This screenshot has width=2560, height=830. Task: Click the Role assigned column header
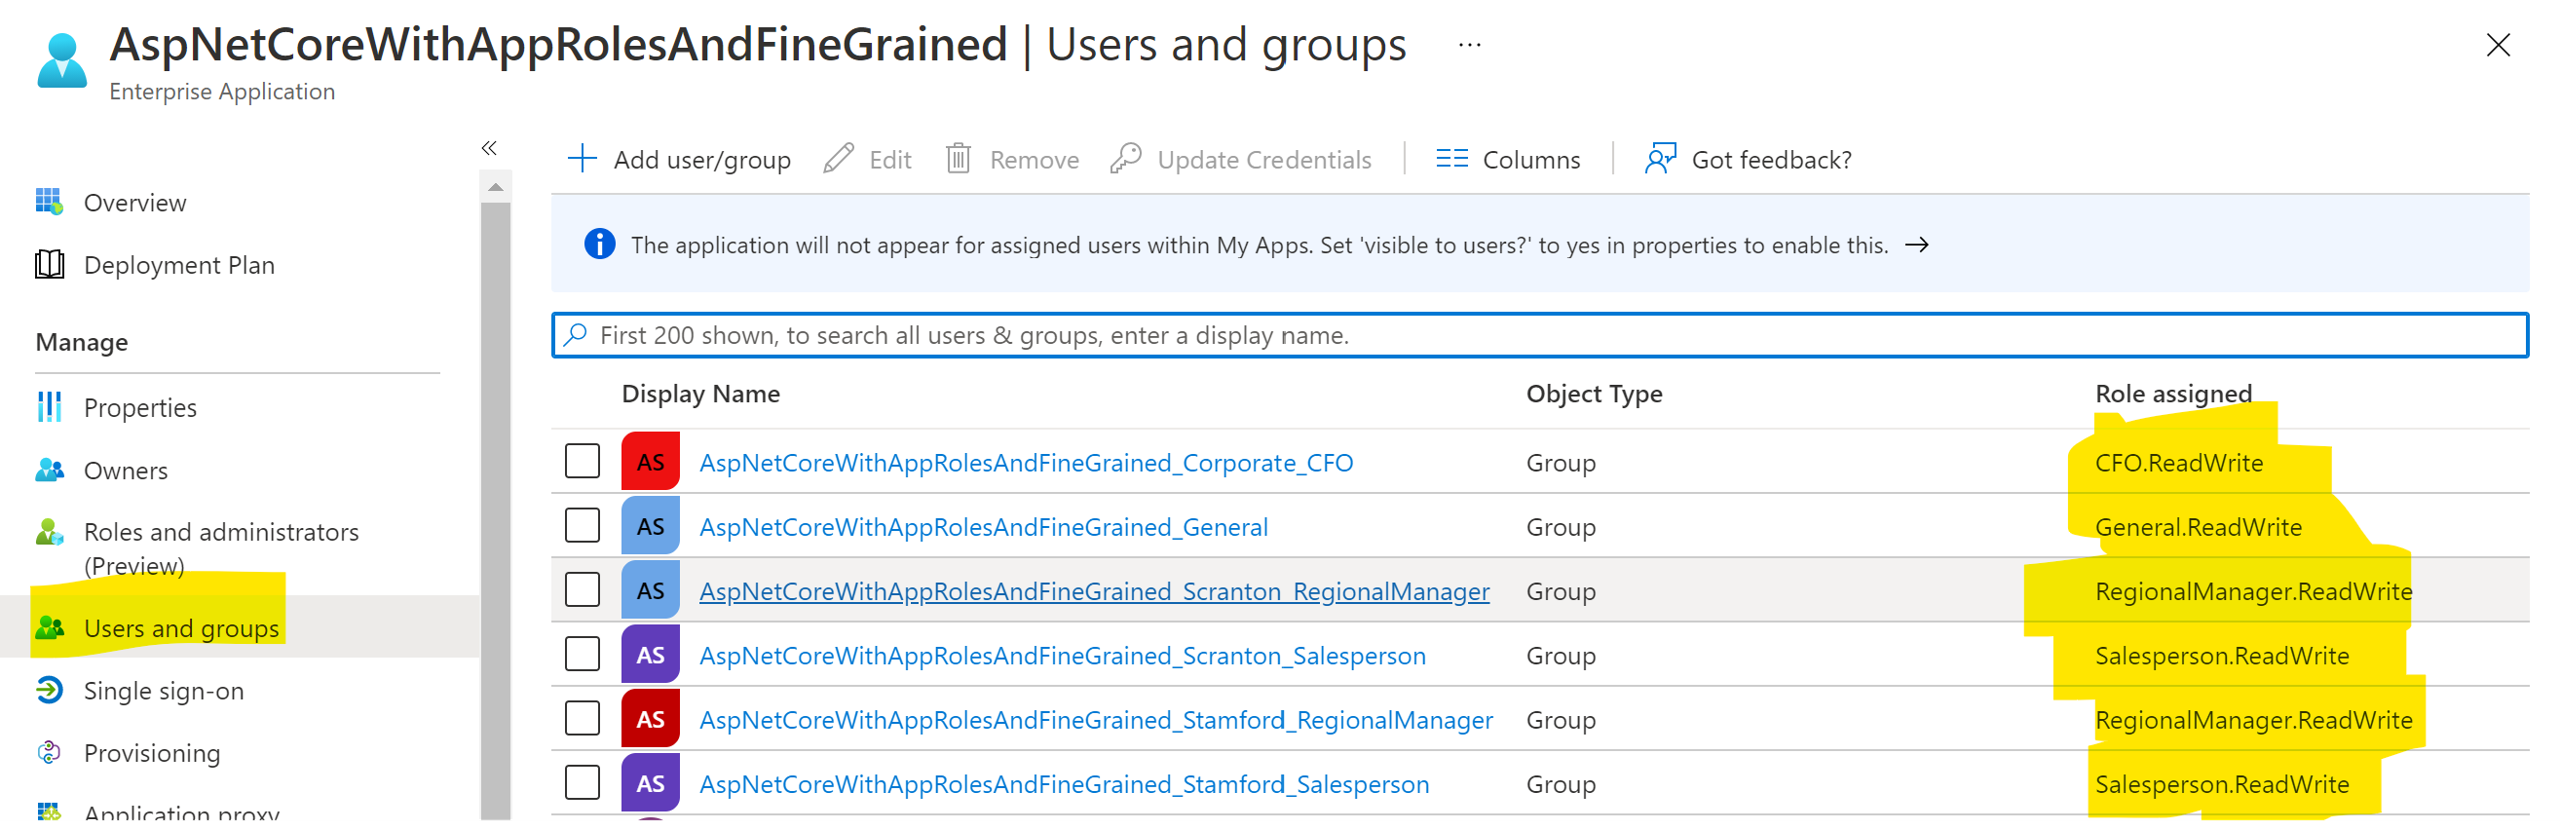[2173, 394]
